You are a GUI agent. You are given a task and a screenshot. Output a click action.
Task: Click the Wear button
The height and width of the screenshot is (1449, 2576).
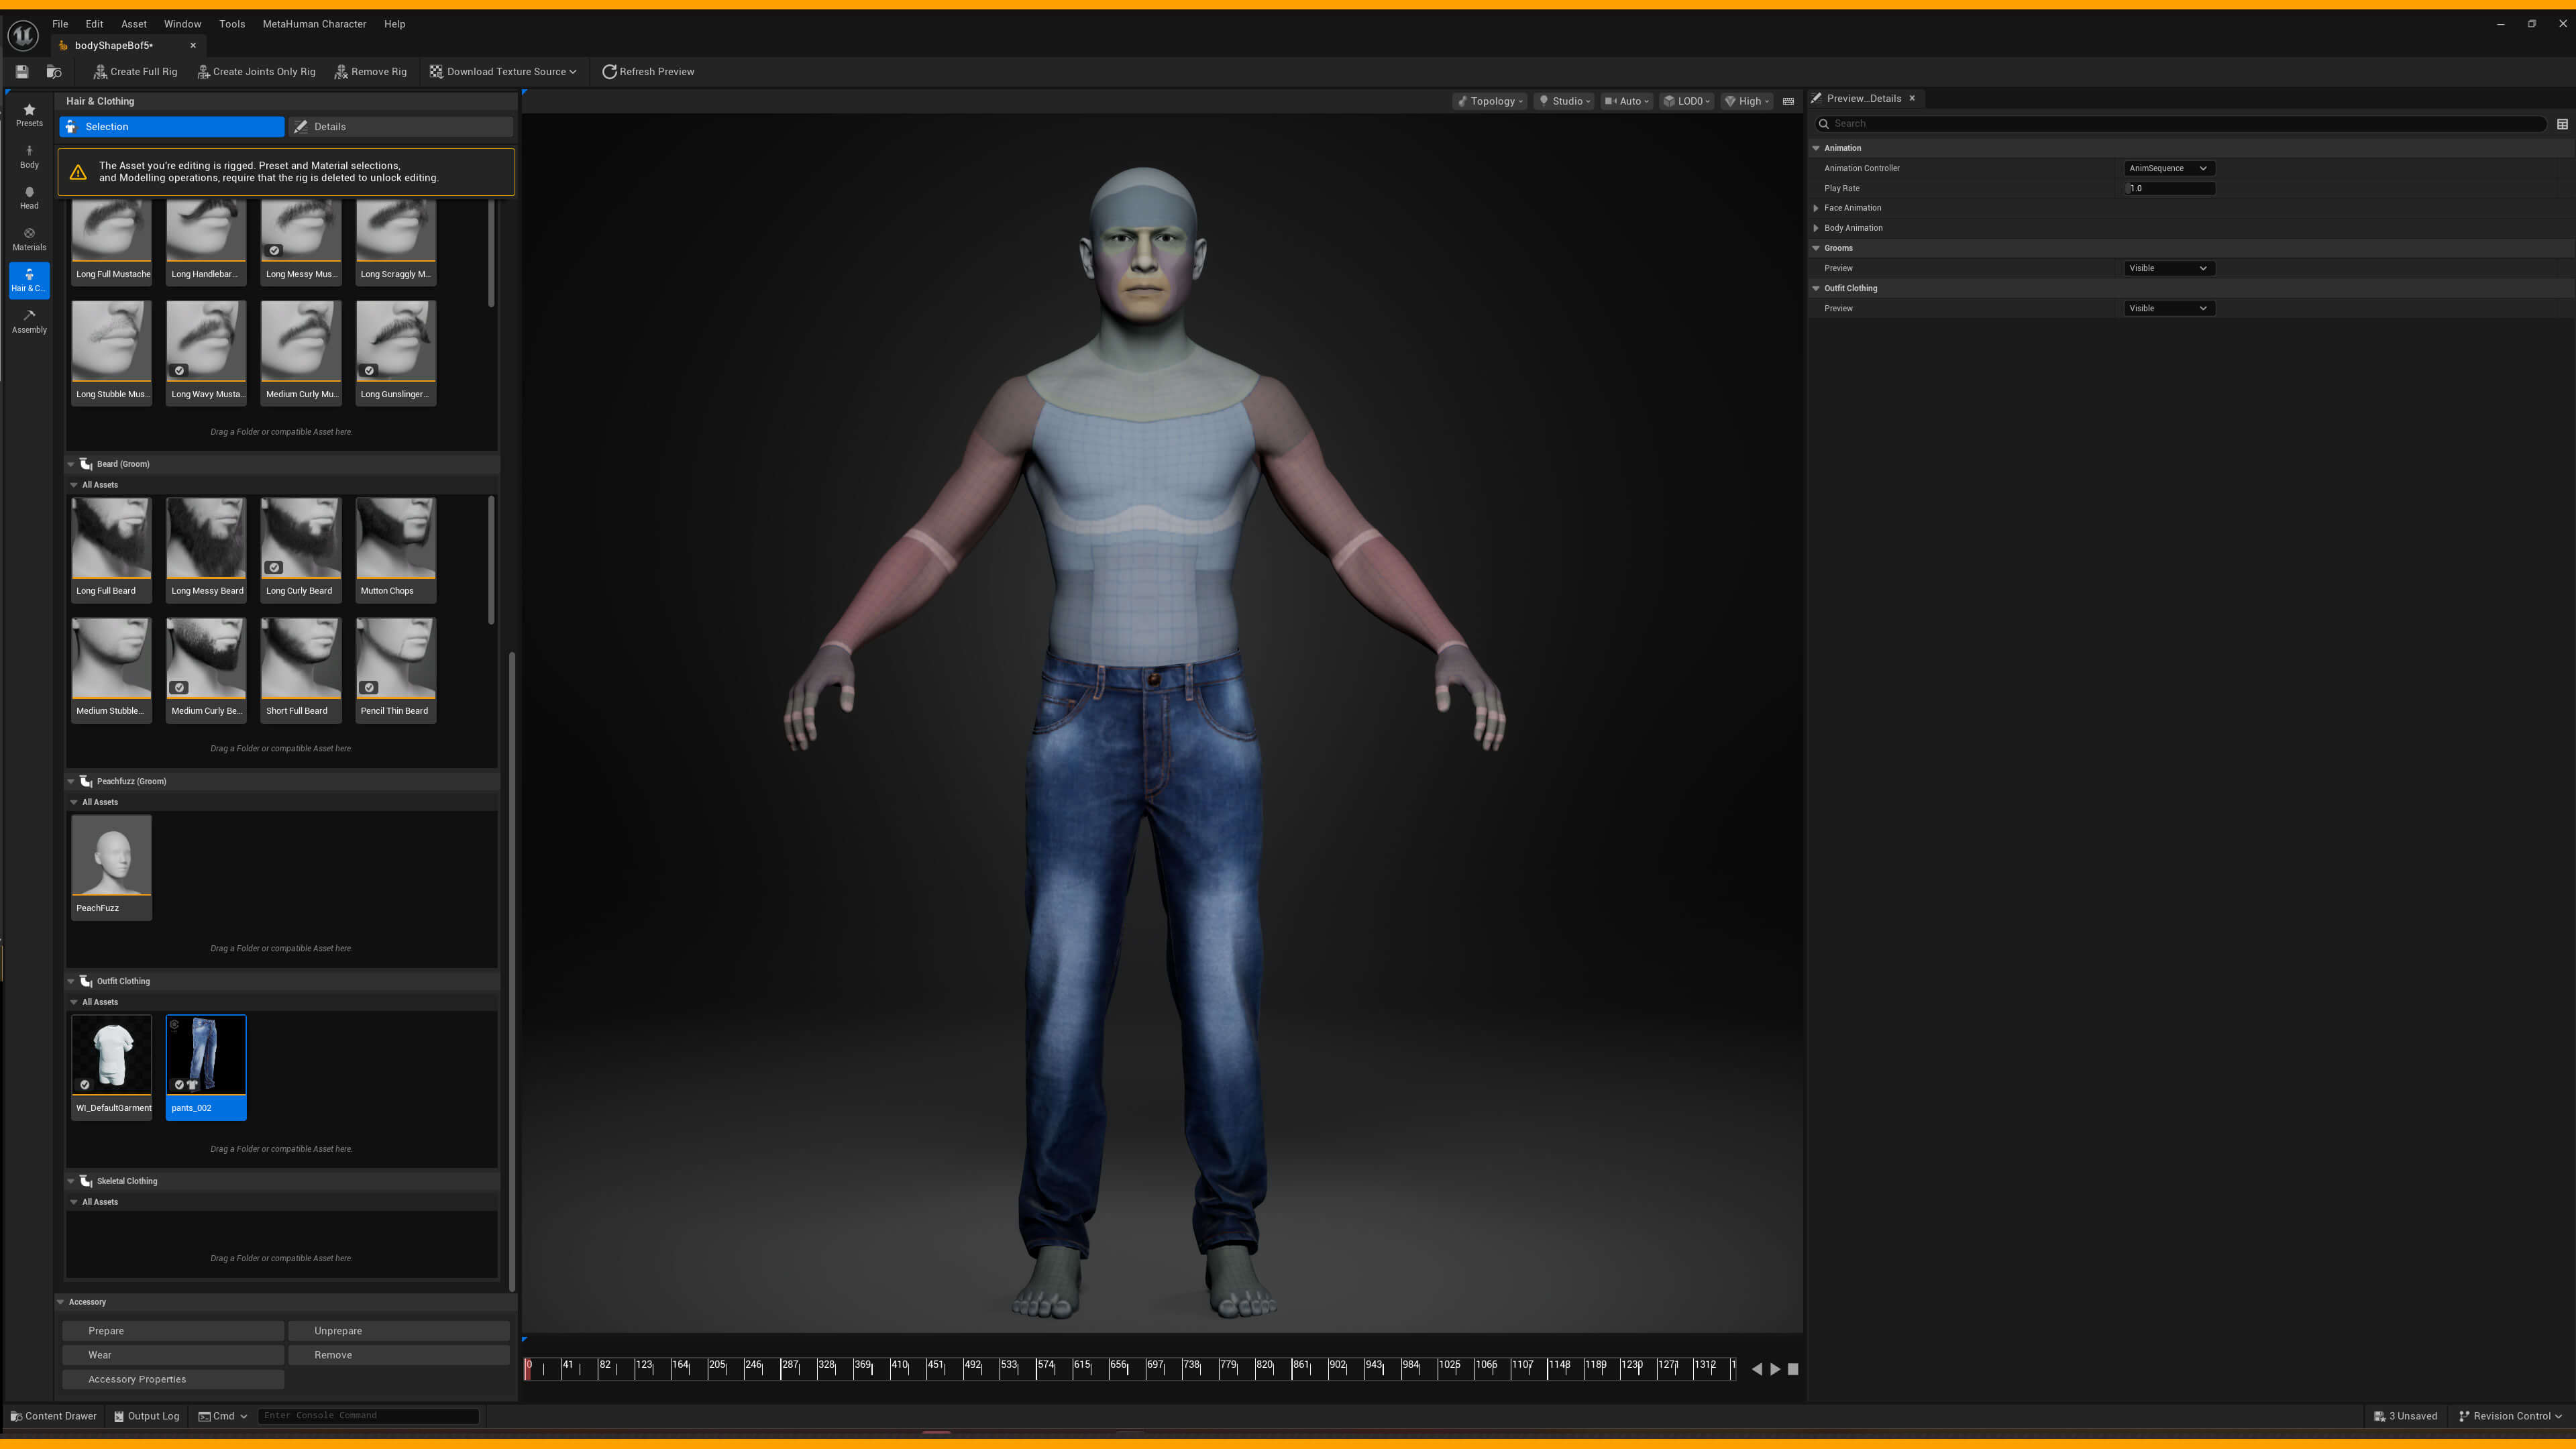(x=173, y=1355)
